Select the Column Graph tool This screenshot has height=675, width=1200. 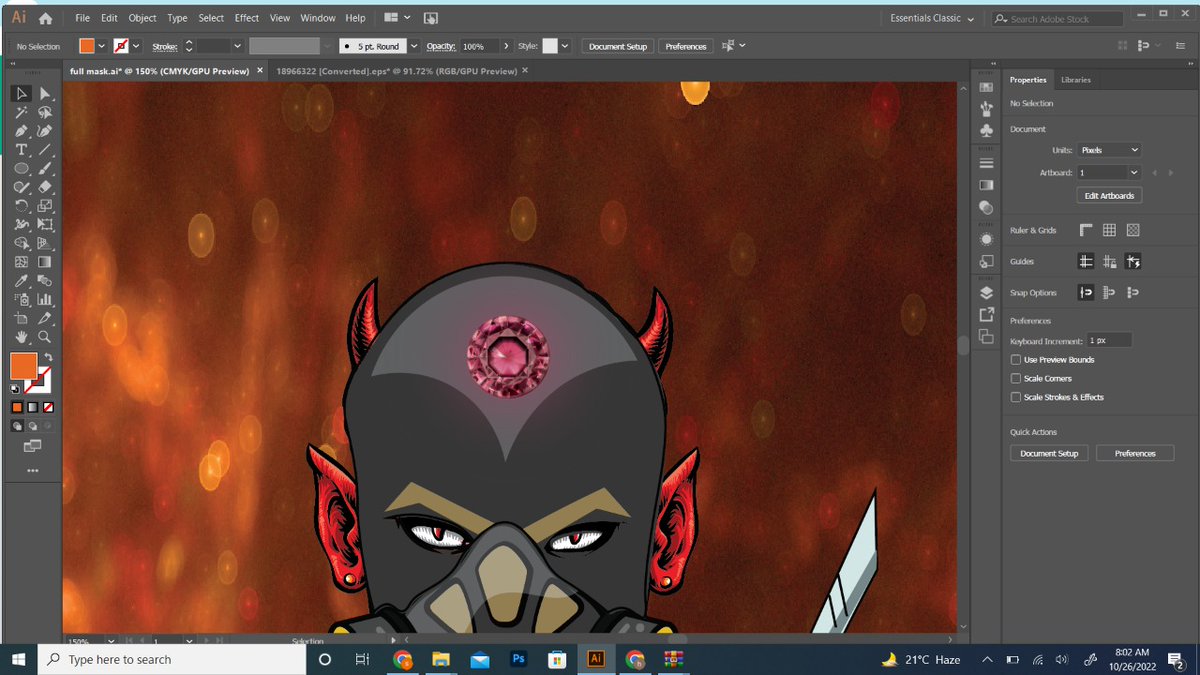coord(45,299)
